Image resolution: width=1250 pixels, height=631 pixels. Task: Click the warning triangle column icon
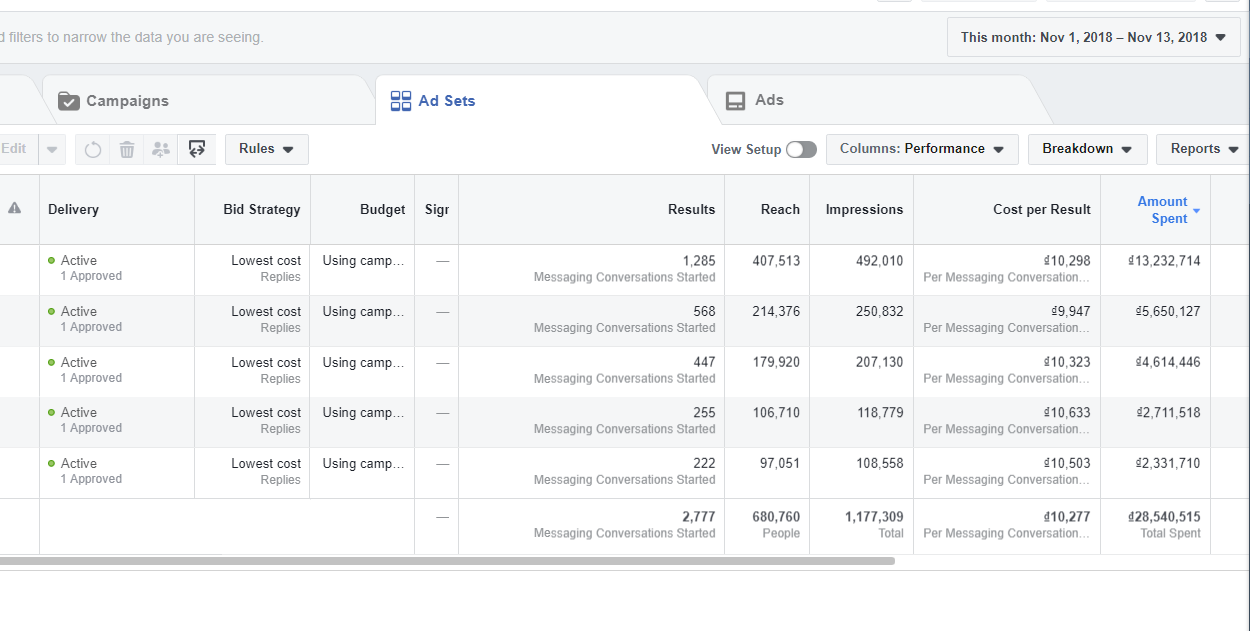coord(15,209)
